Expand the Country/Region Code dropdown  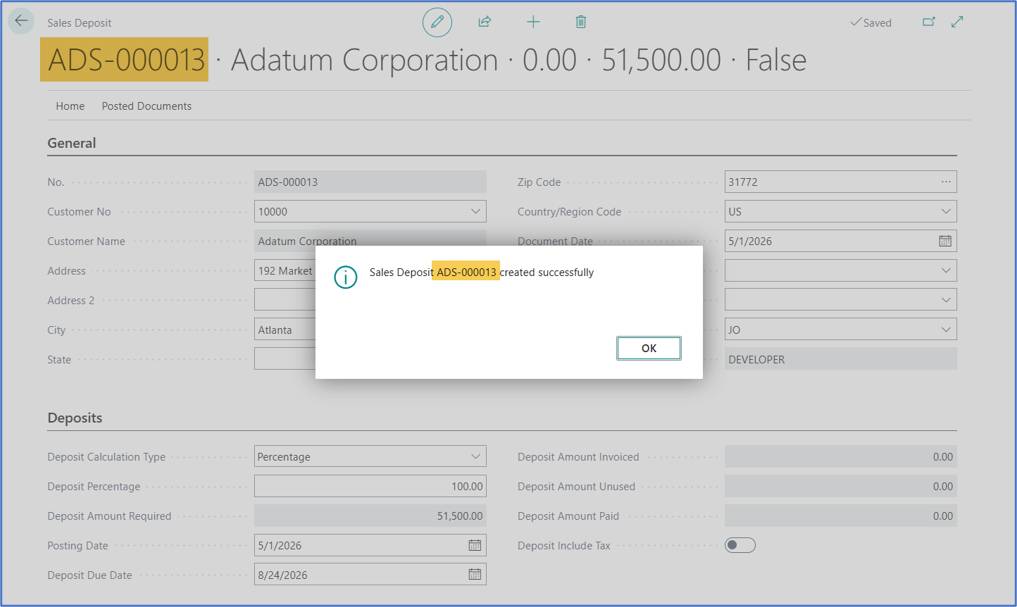[x=946, y=211]
